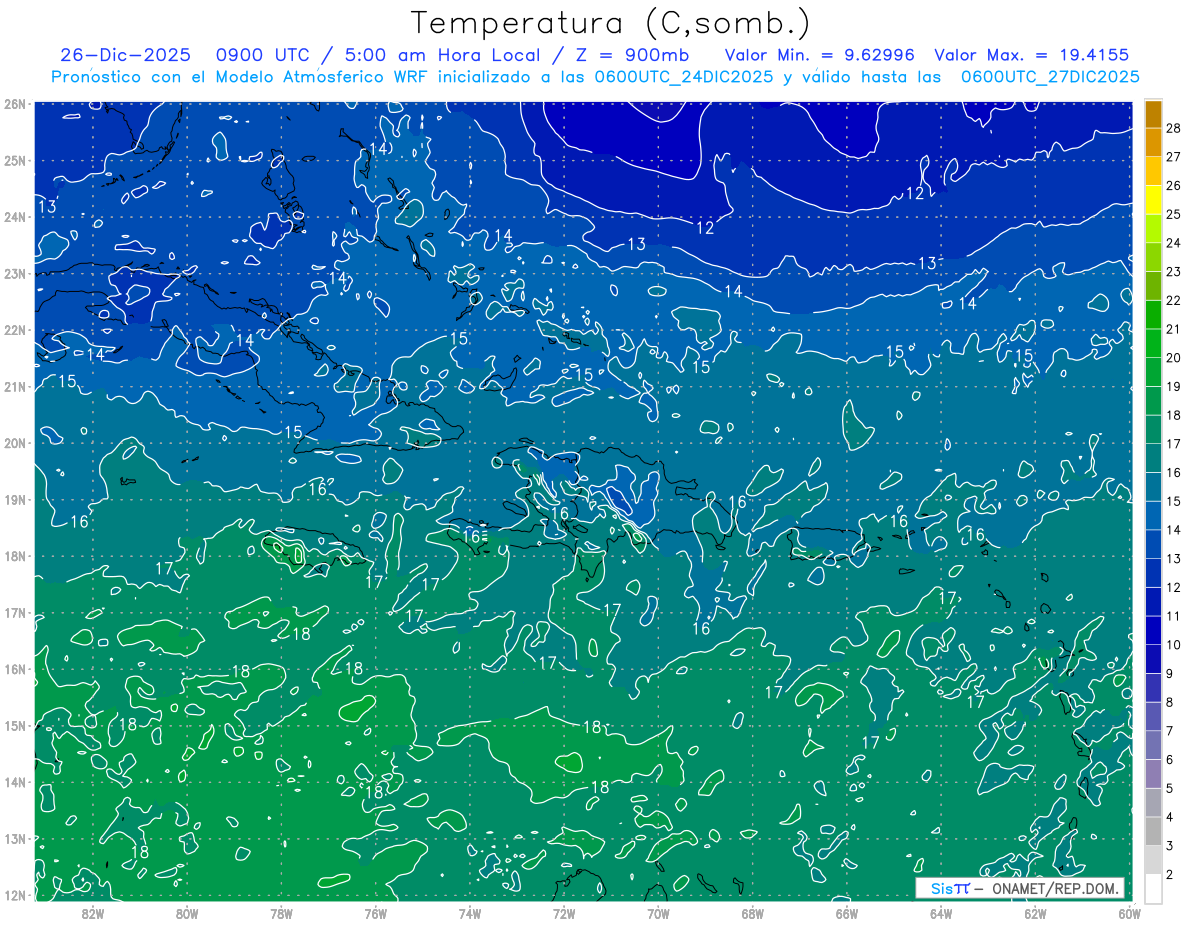Click the latitude axis label '18N'
This screenshot has width=1200, height=927.
[x=14, y=556]
